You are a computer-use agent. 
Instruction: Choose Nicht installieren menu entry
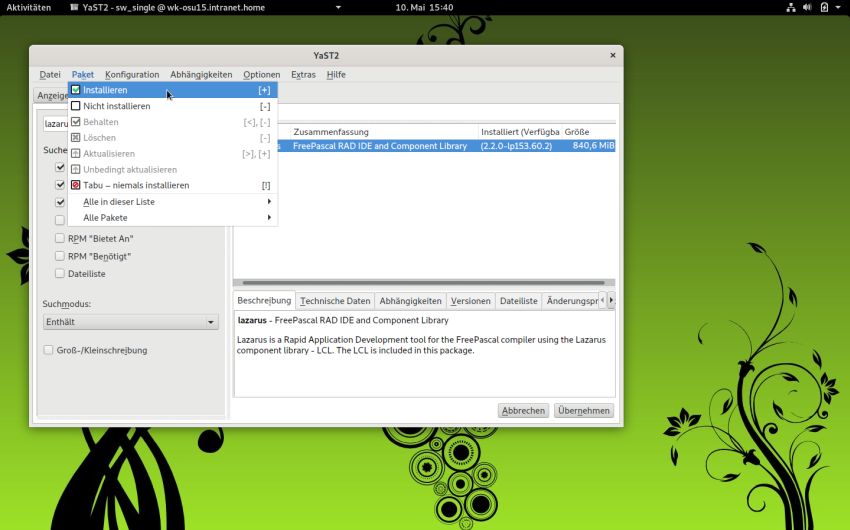click(x=173, y=106)
